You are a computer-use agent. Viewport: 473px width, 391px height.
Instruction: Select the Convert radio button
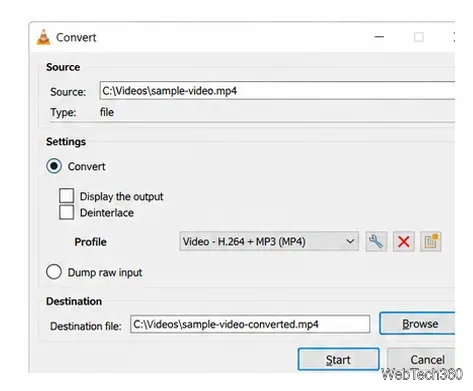(54, 166)
